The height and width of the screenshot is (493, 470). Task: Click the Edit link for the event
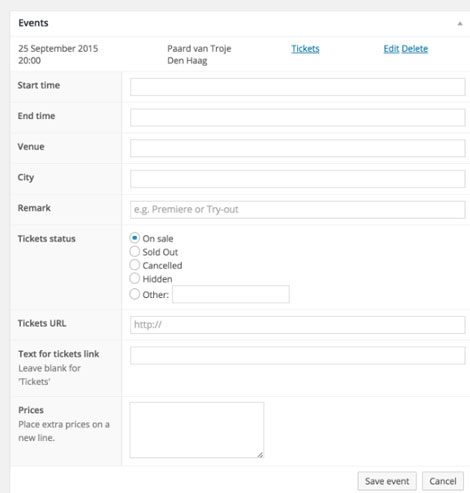(391, 49)
